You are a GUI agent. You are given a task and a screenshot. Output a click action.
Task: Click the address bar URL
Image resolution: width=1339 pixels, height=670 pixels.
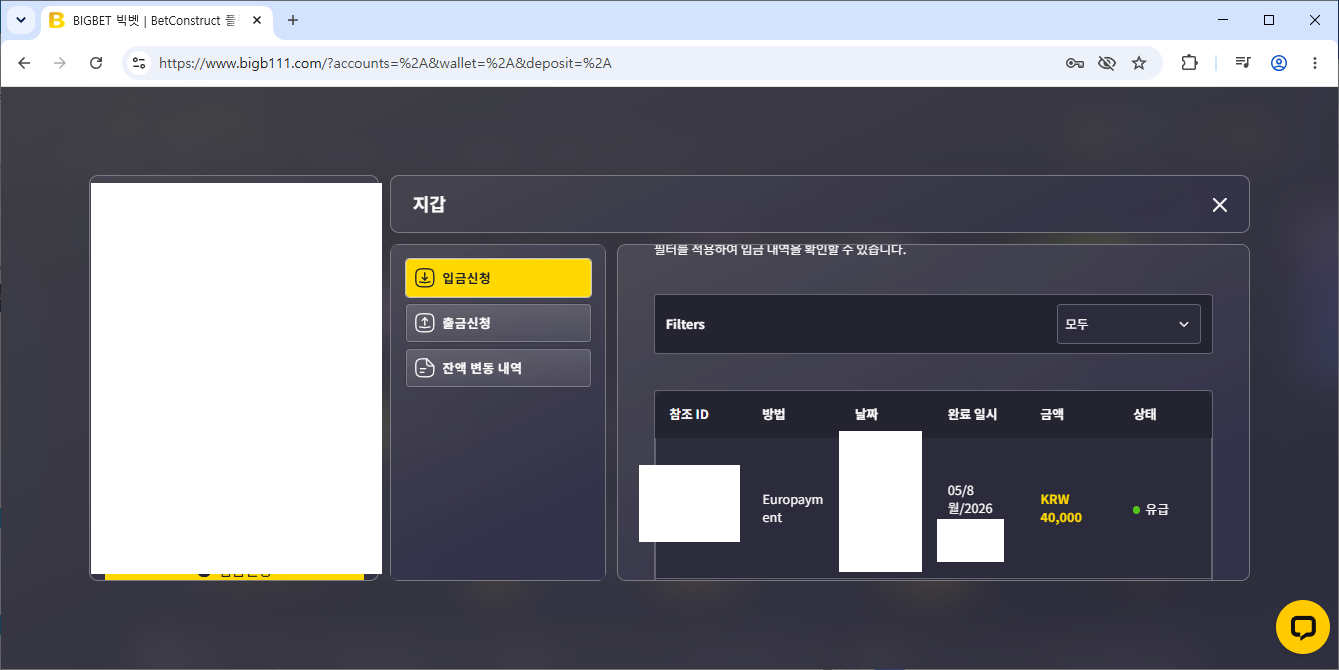pos(385,63)
